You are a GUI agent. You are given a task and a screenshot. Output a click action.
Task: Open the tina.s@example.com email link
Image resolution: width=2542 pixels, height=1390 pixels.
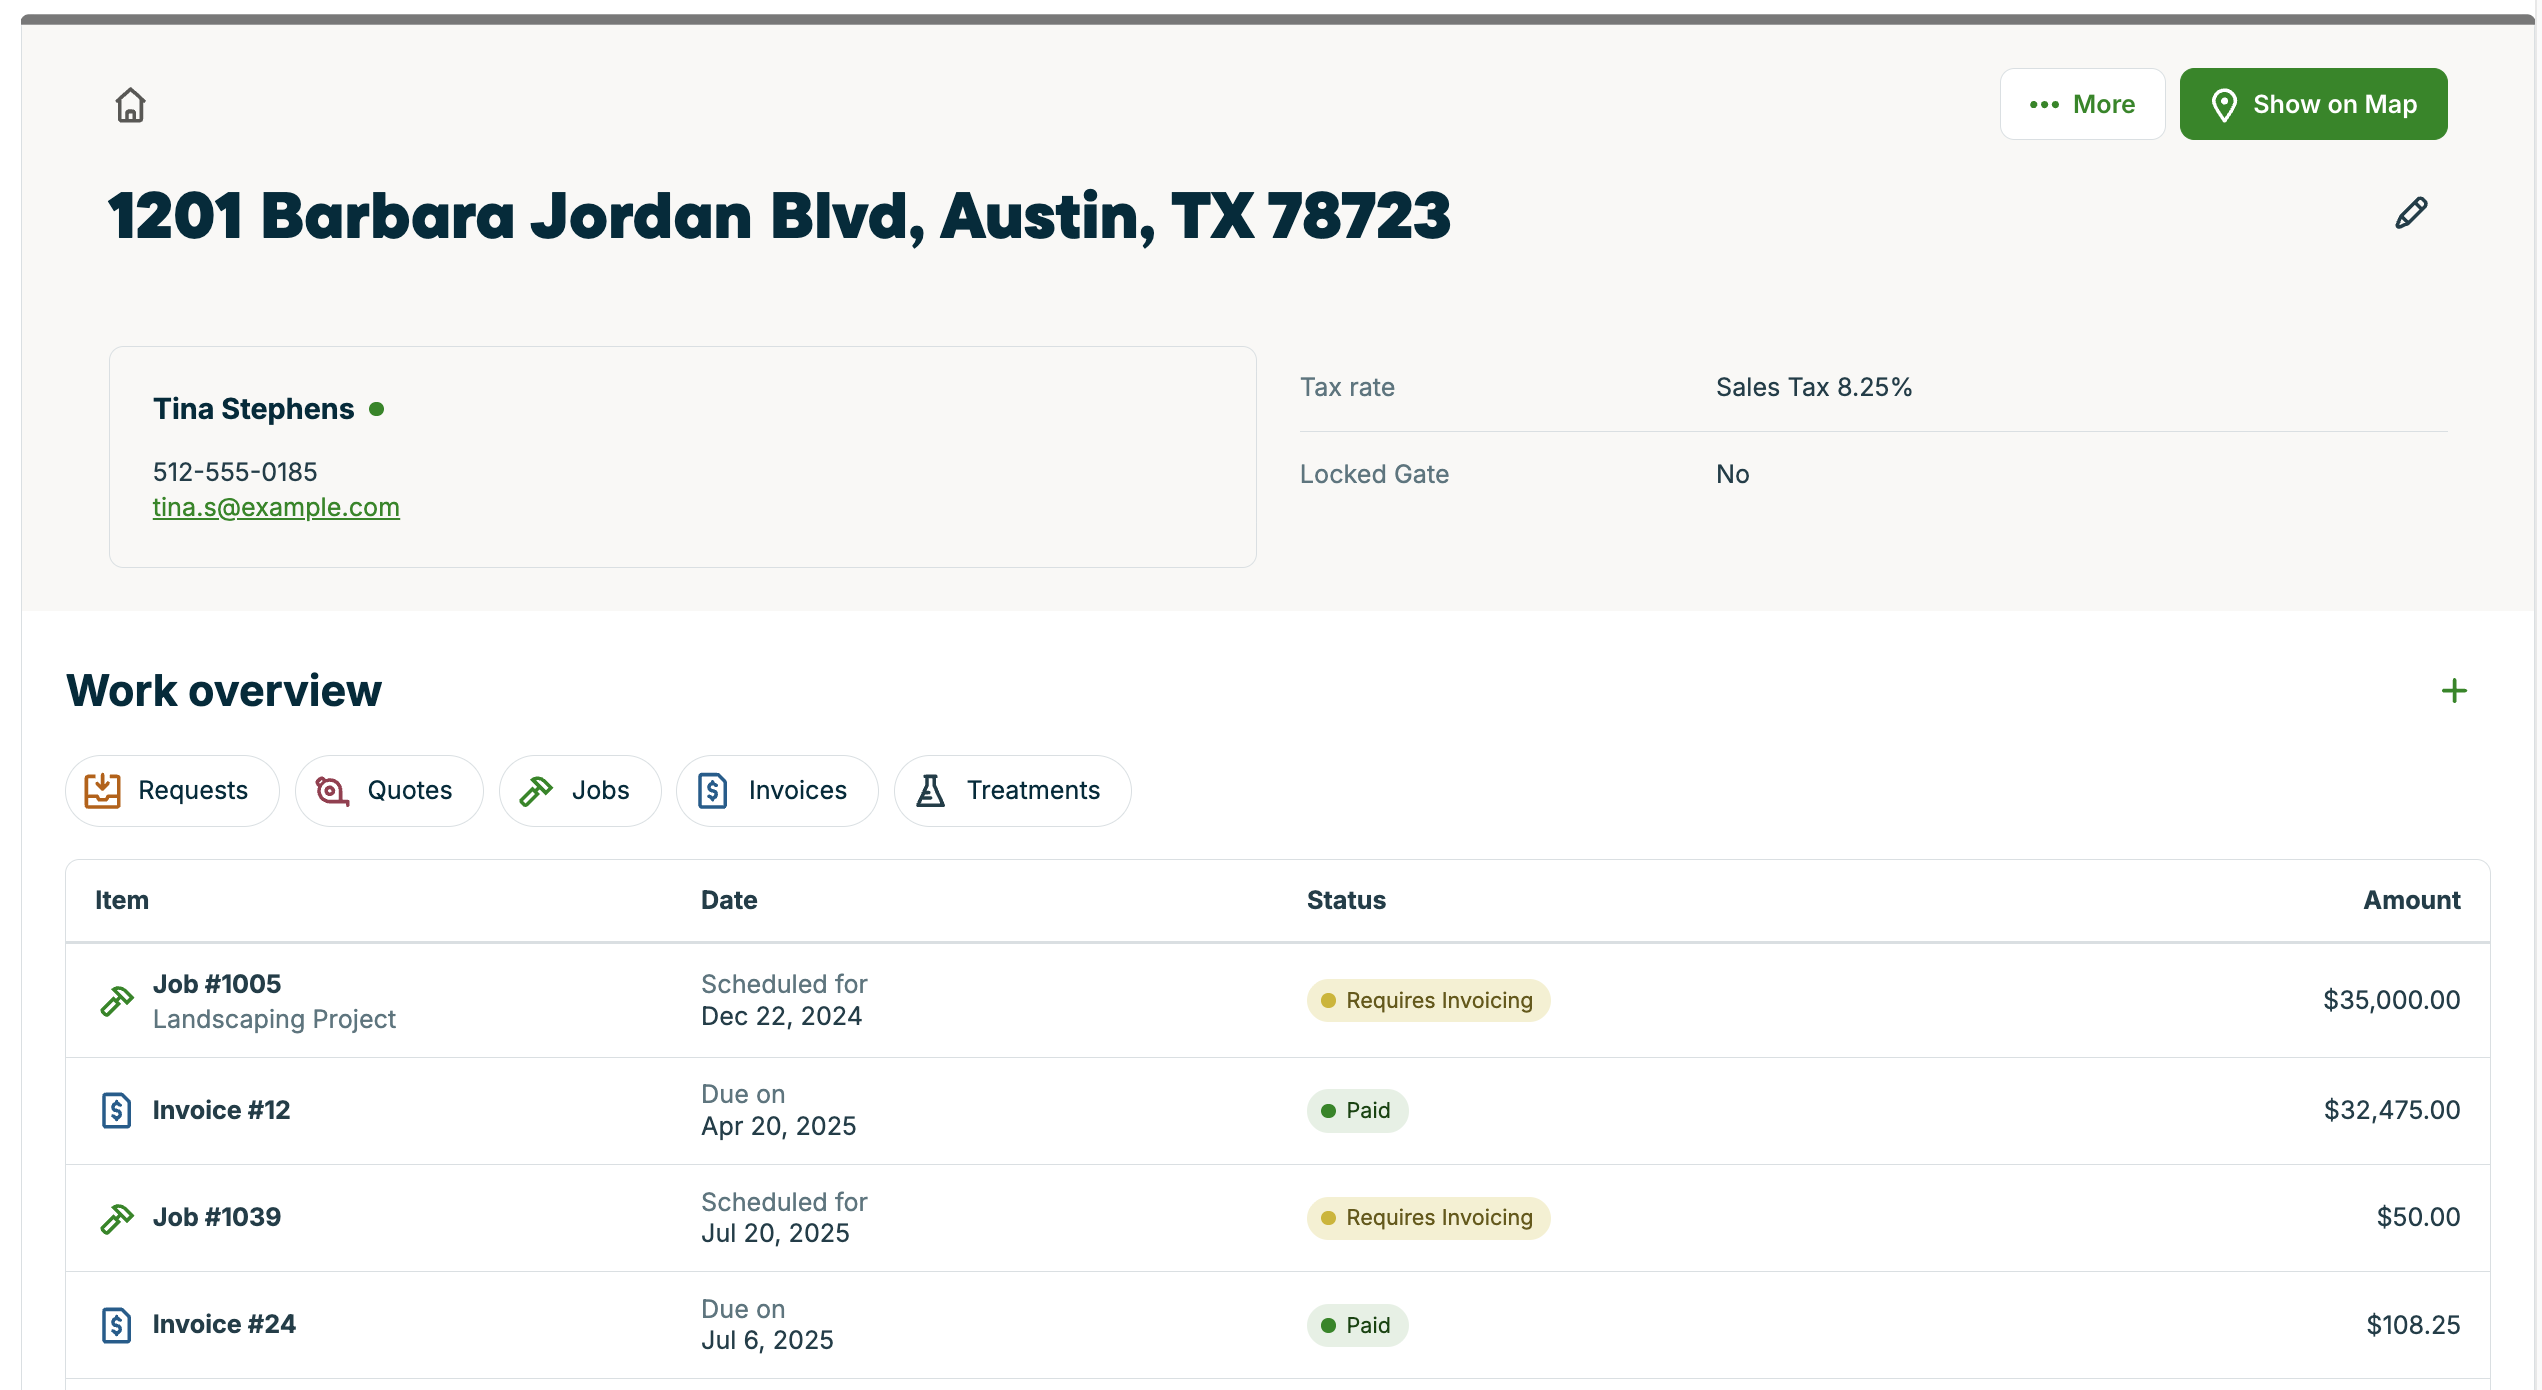pyautogui.click(x=276, y=507)
